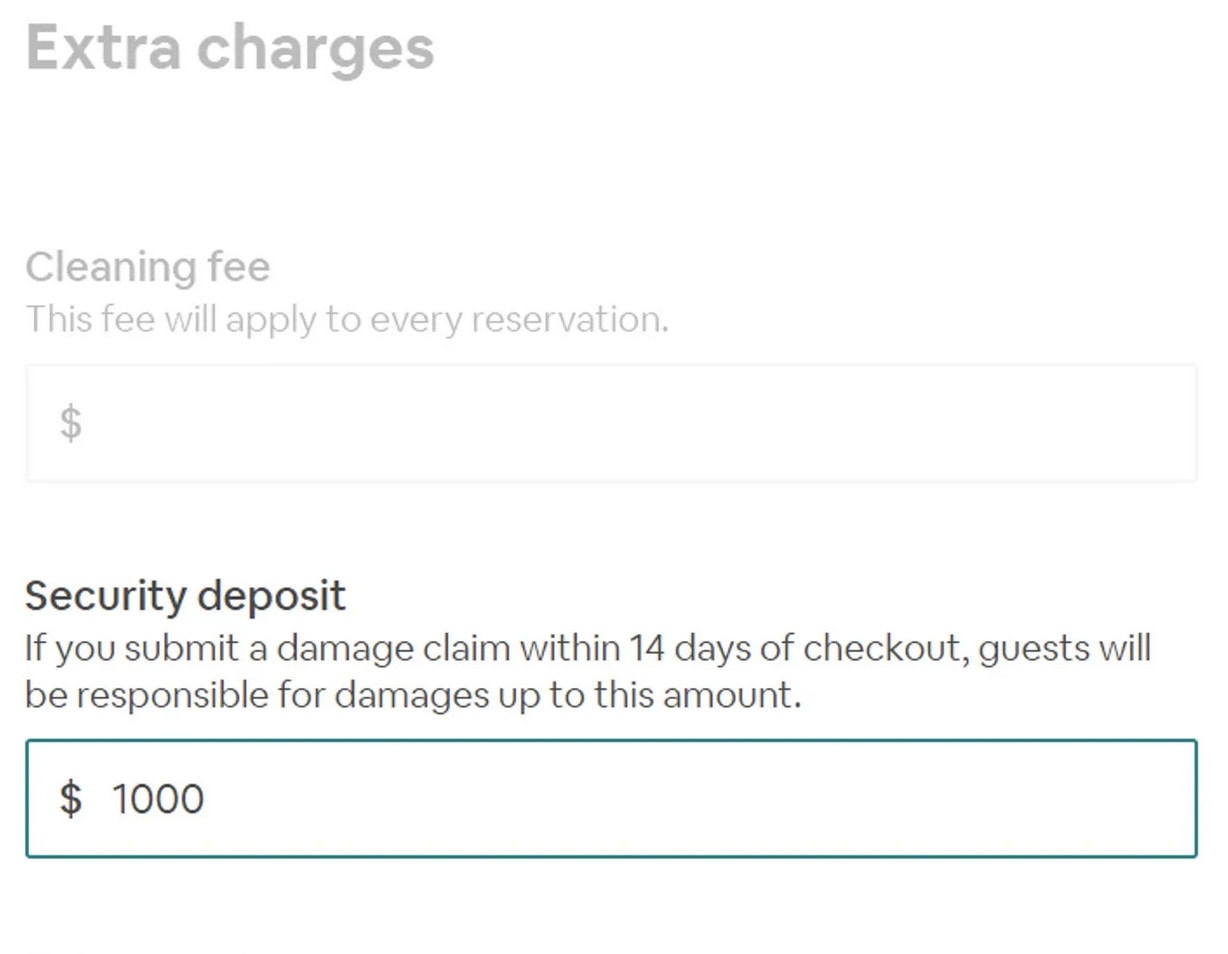This screenshot has height=954, width=1228.
Task: Click the dollar sign in Security deposit field
Action: click(x=68, y=798)
